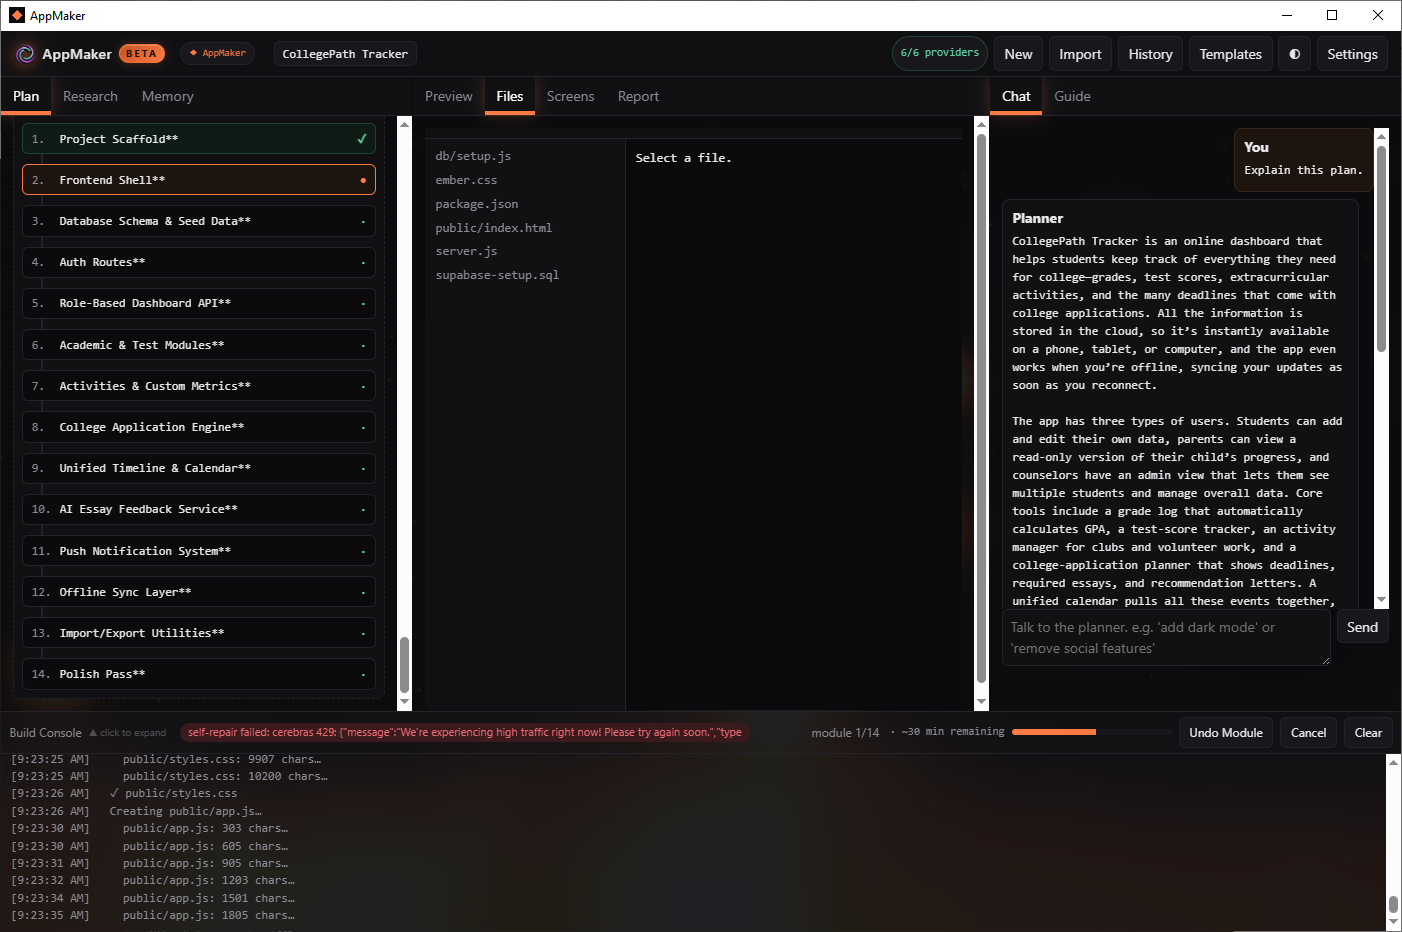Expand the Build Console
1402x932 pixels.
click(88, 733)
